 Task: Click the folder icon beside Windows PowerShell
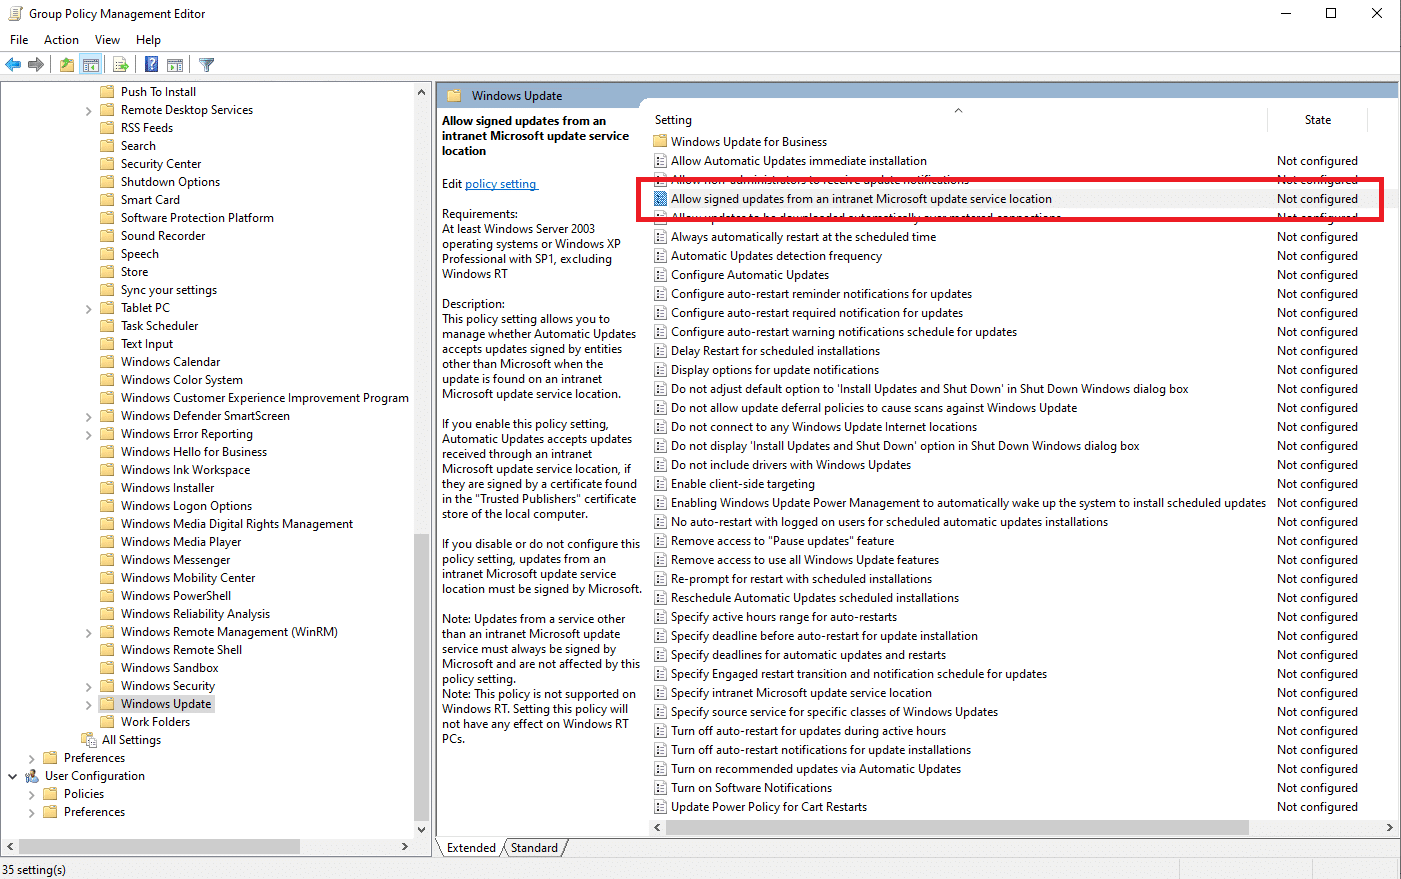click(108, 596)
